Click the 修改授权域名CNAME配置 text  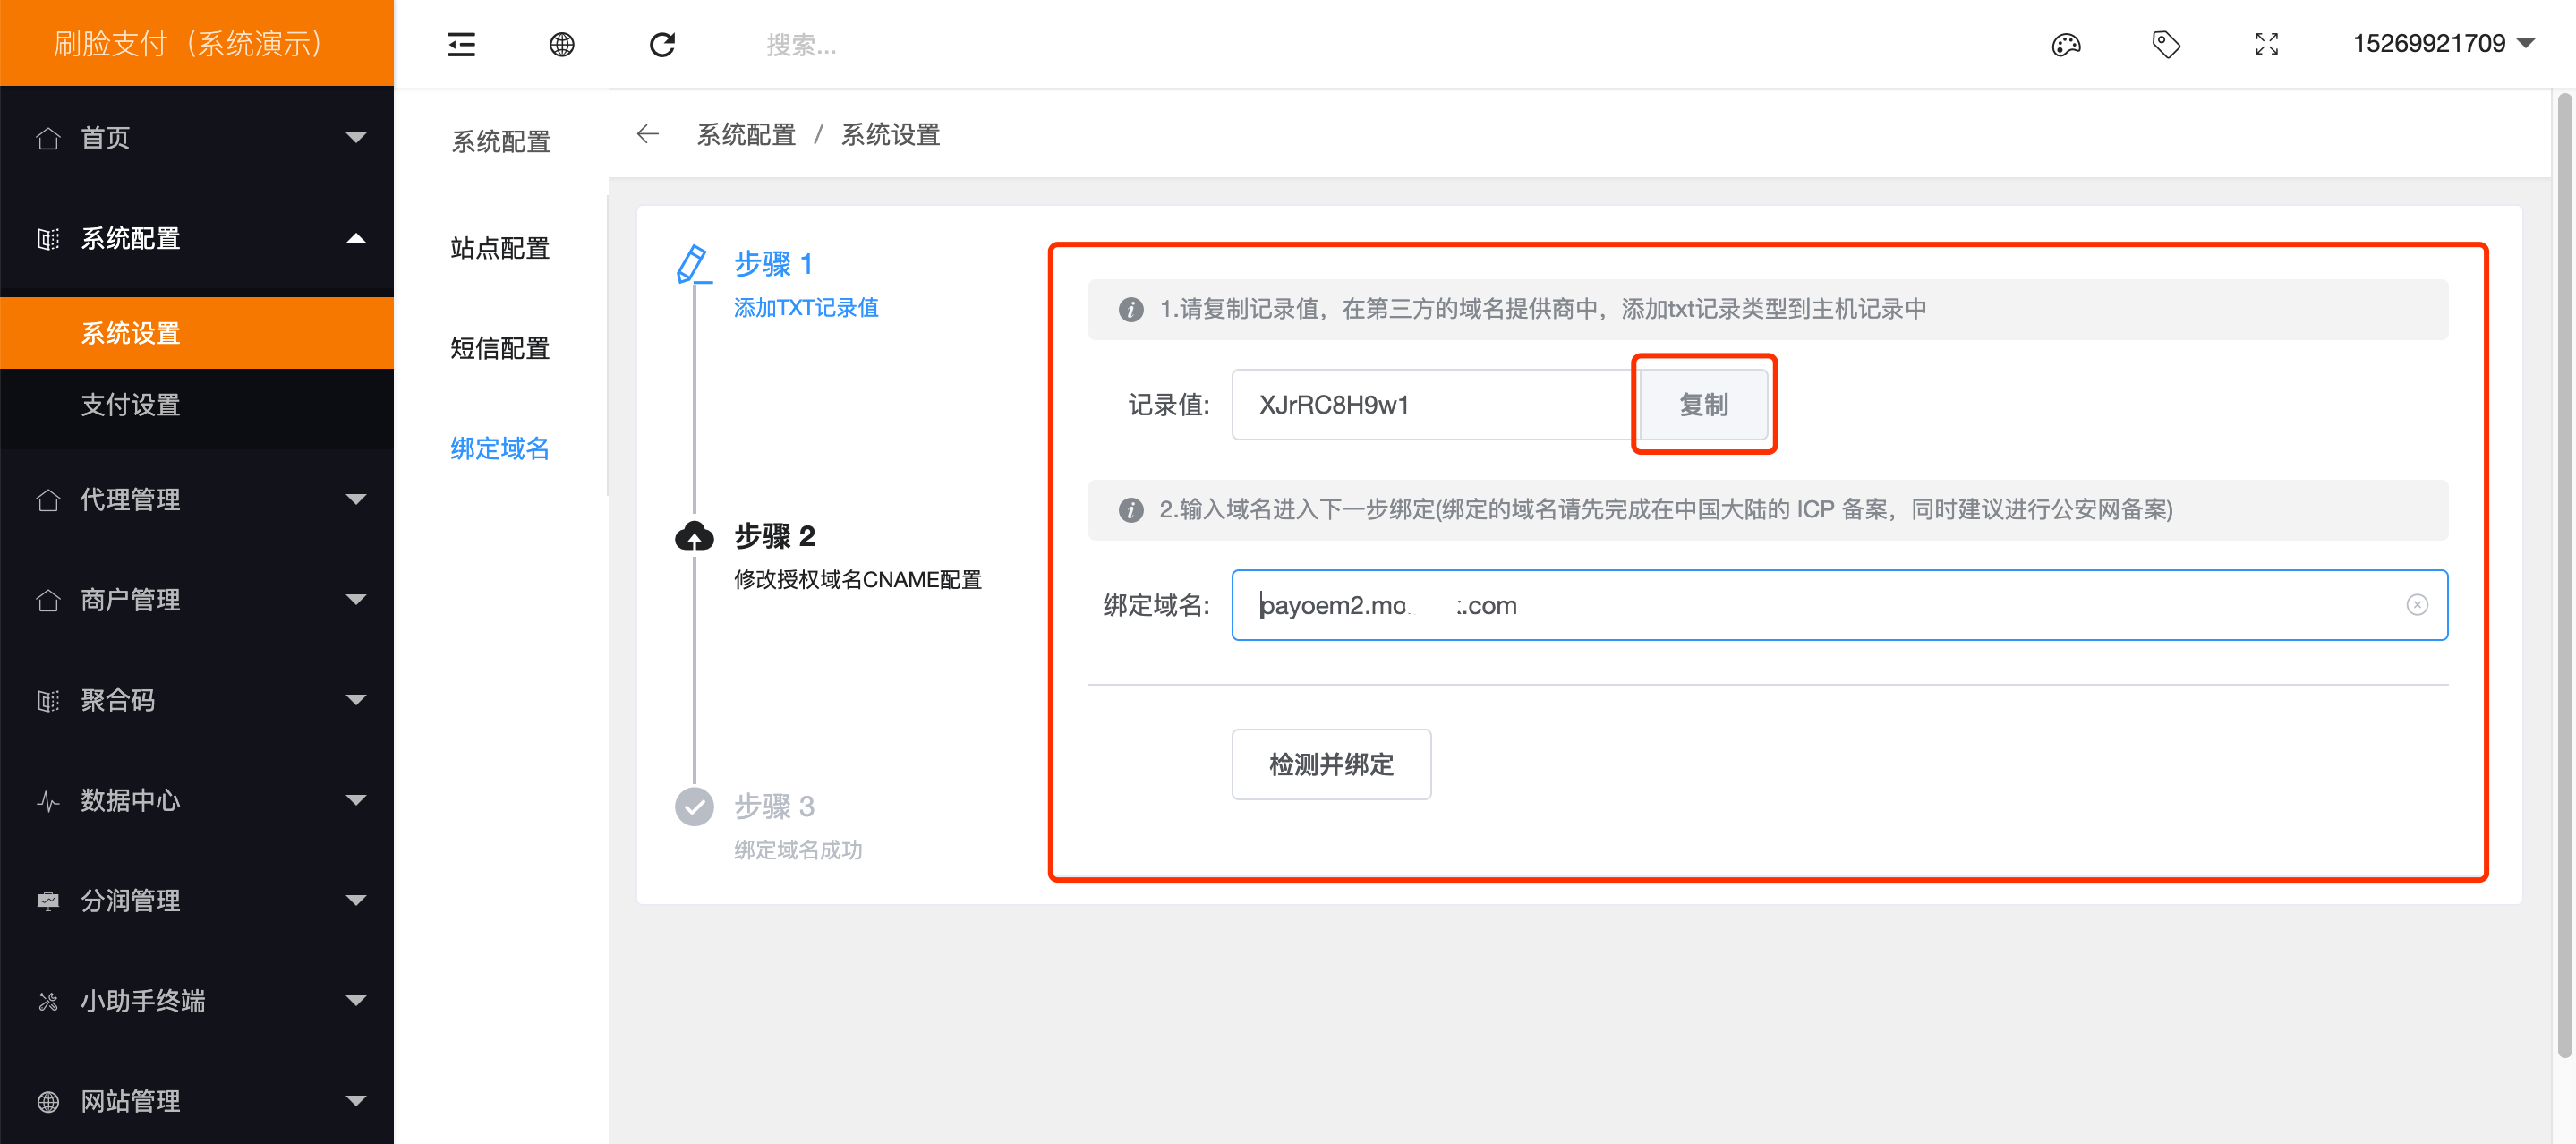point(858,580)
